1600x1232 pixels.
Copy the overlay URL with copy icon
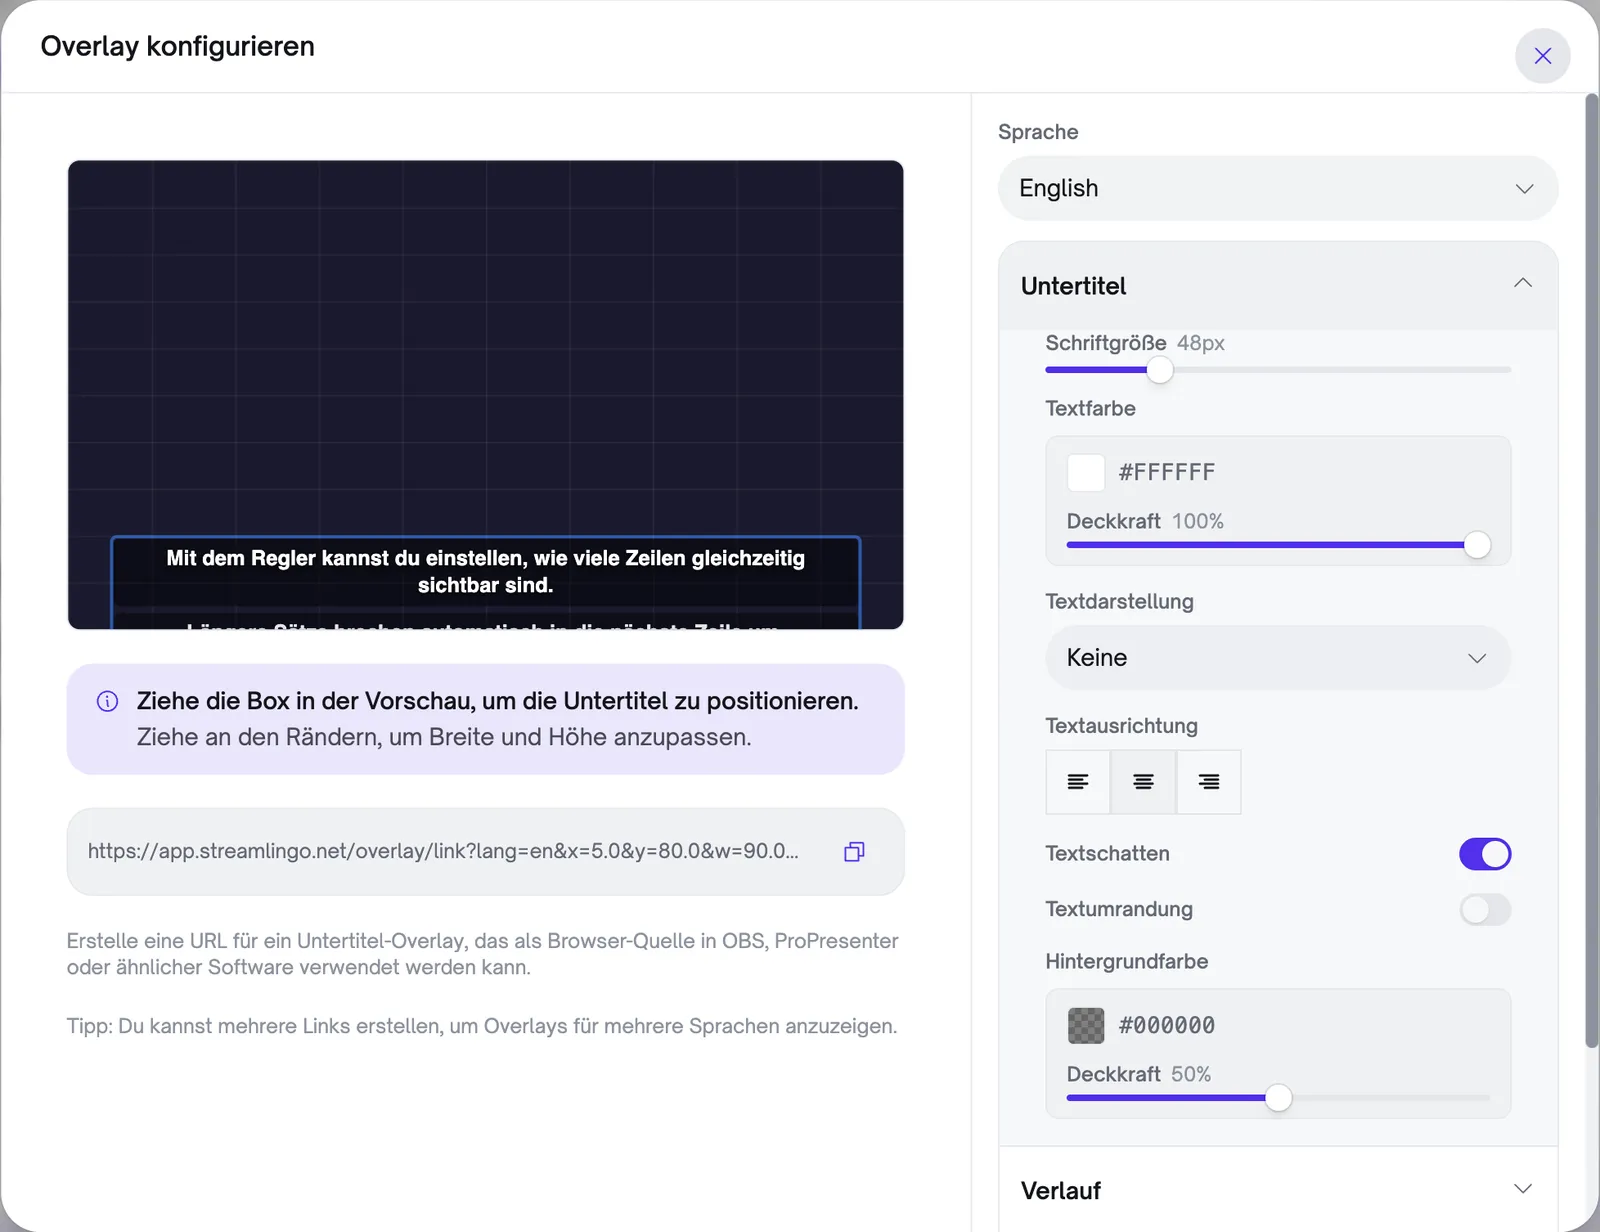pos(854,852)
